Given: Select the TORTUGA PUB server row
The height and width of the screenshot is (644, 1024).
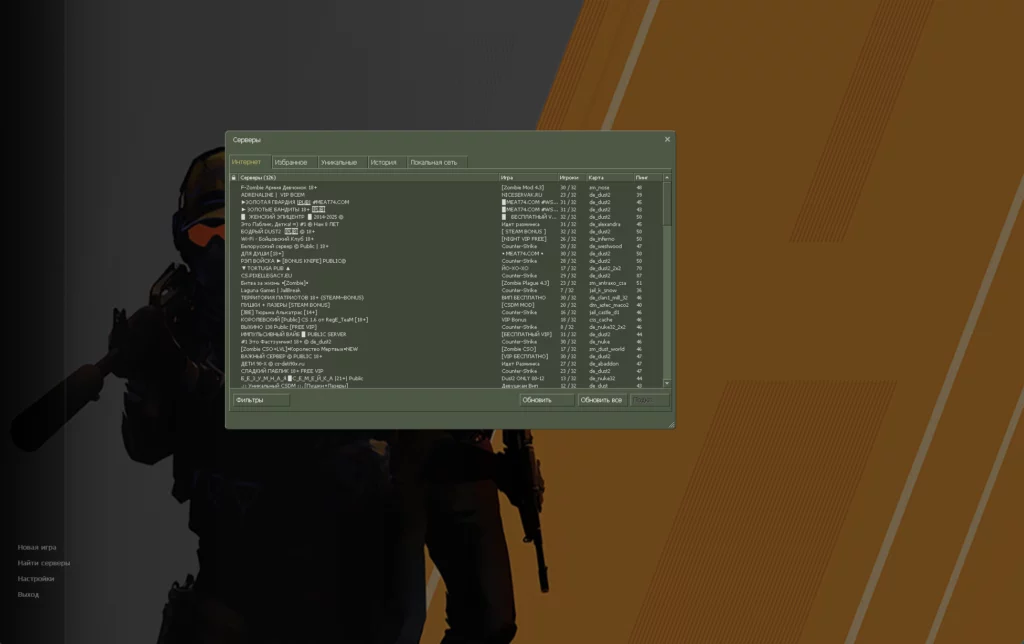Looking at the screenshot, I should [x=446, y=268].
